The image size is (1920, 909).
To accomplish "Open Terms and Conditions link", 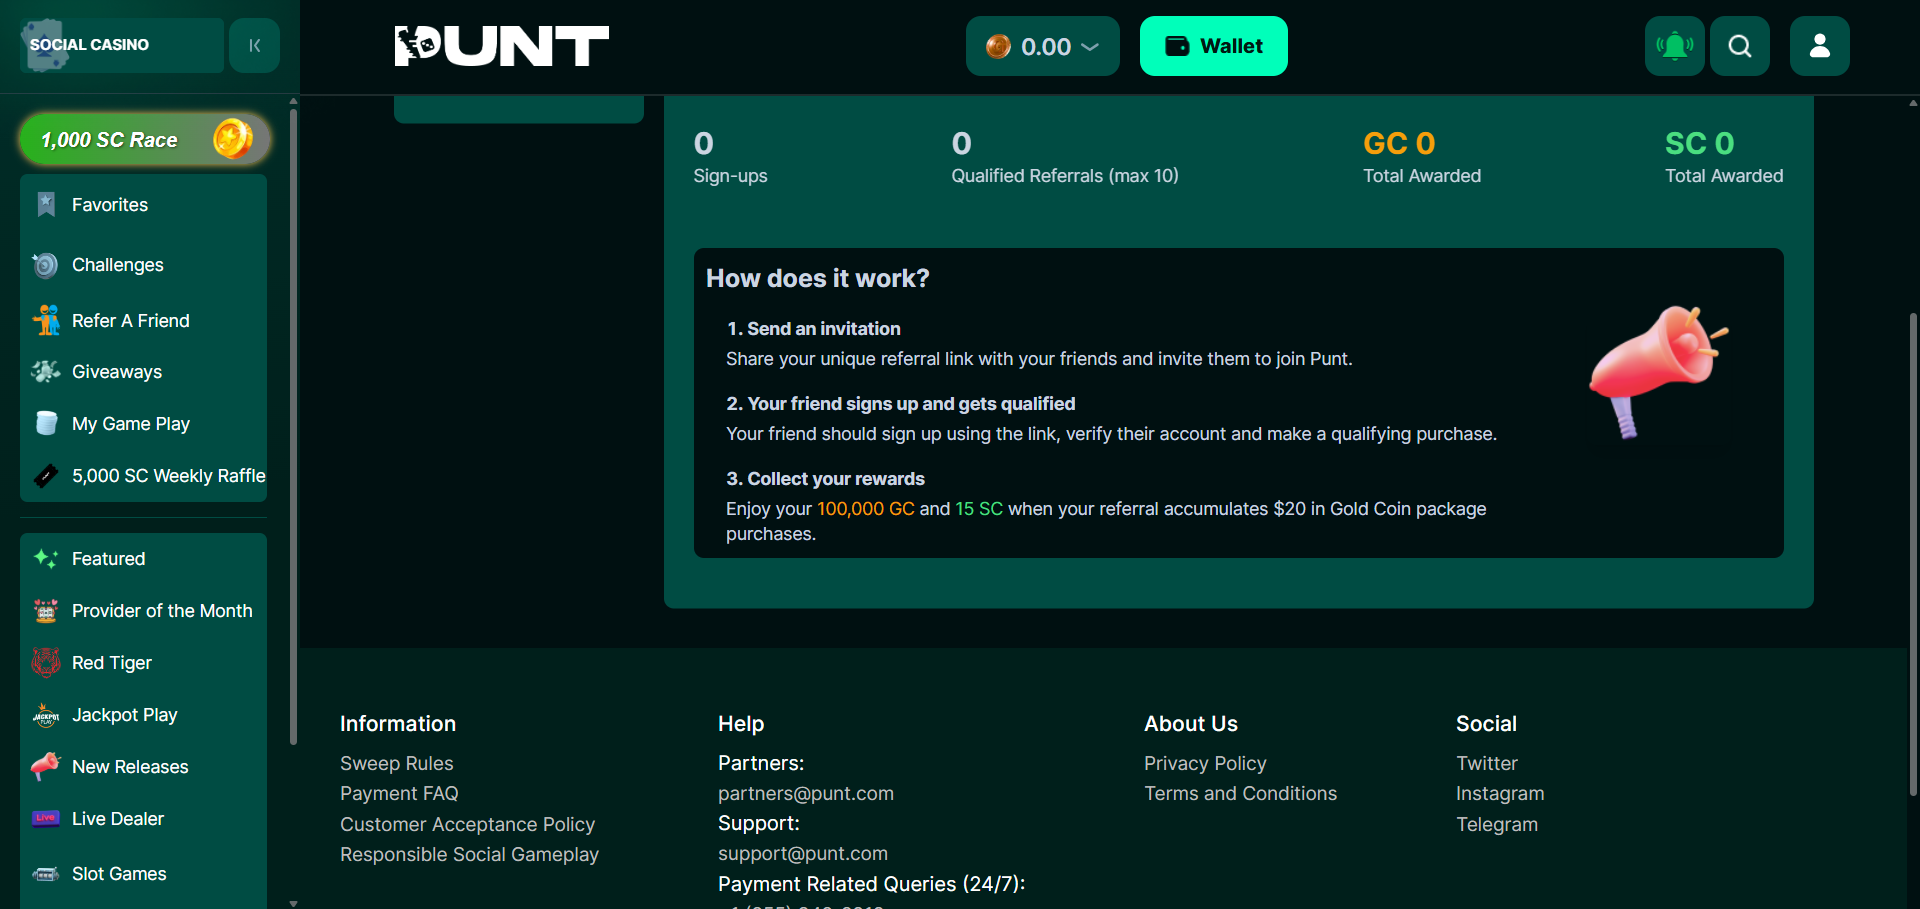I will click(x=1240, y=793).
